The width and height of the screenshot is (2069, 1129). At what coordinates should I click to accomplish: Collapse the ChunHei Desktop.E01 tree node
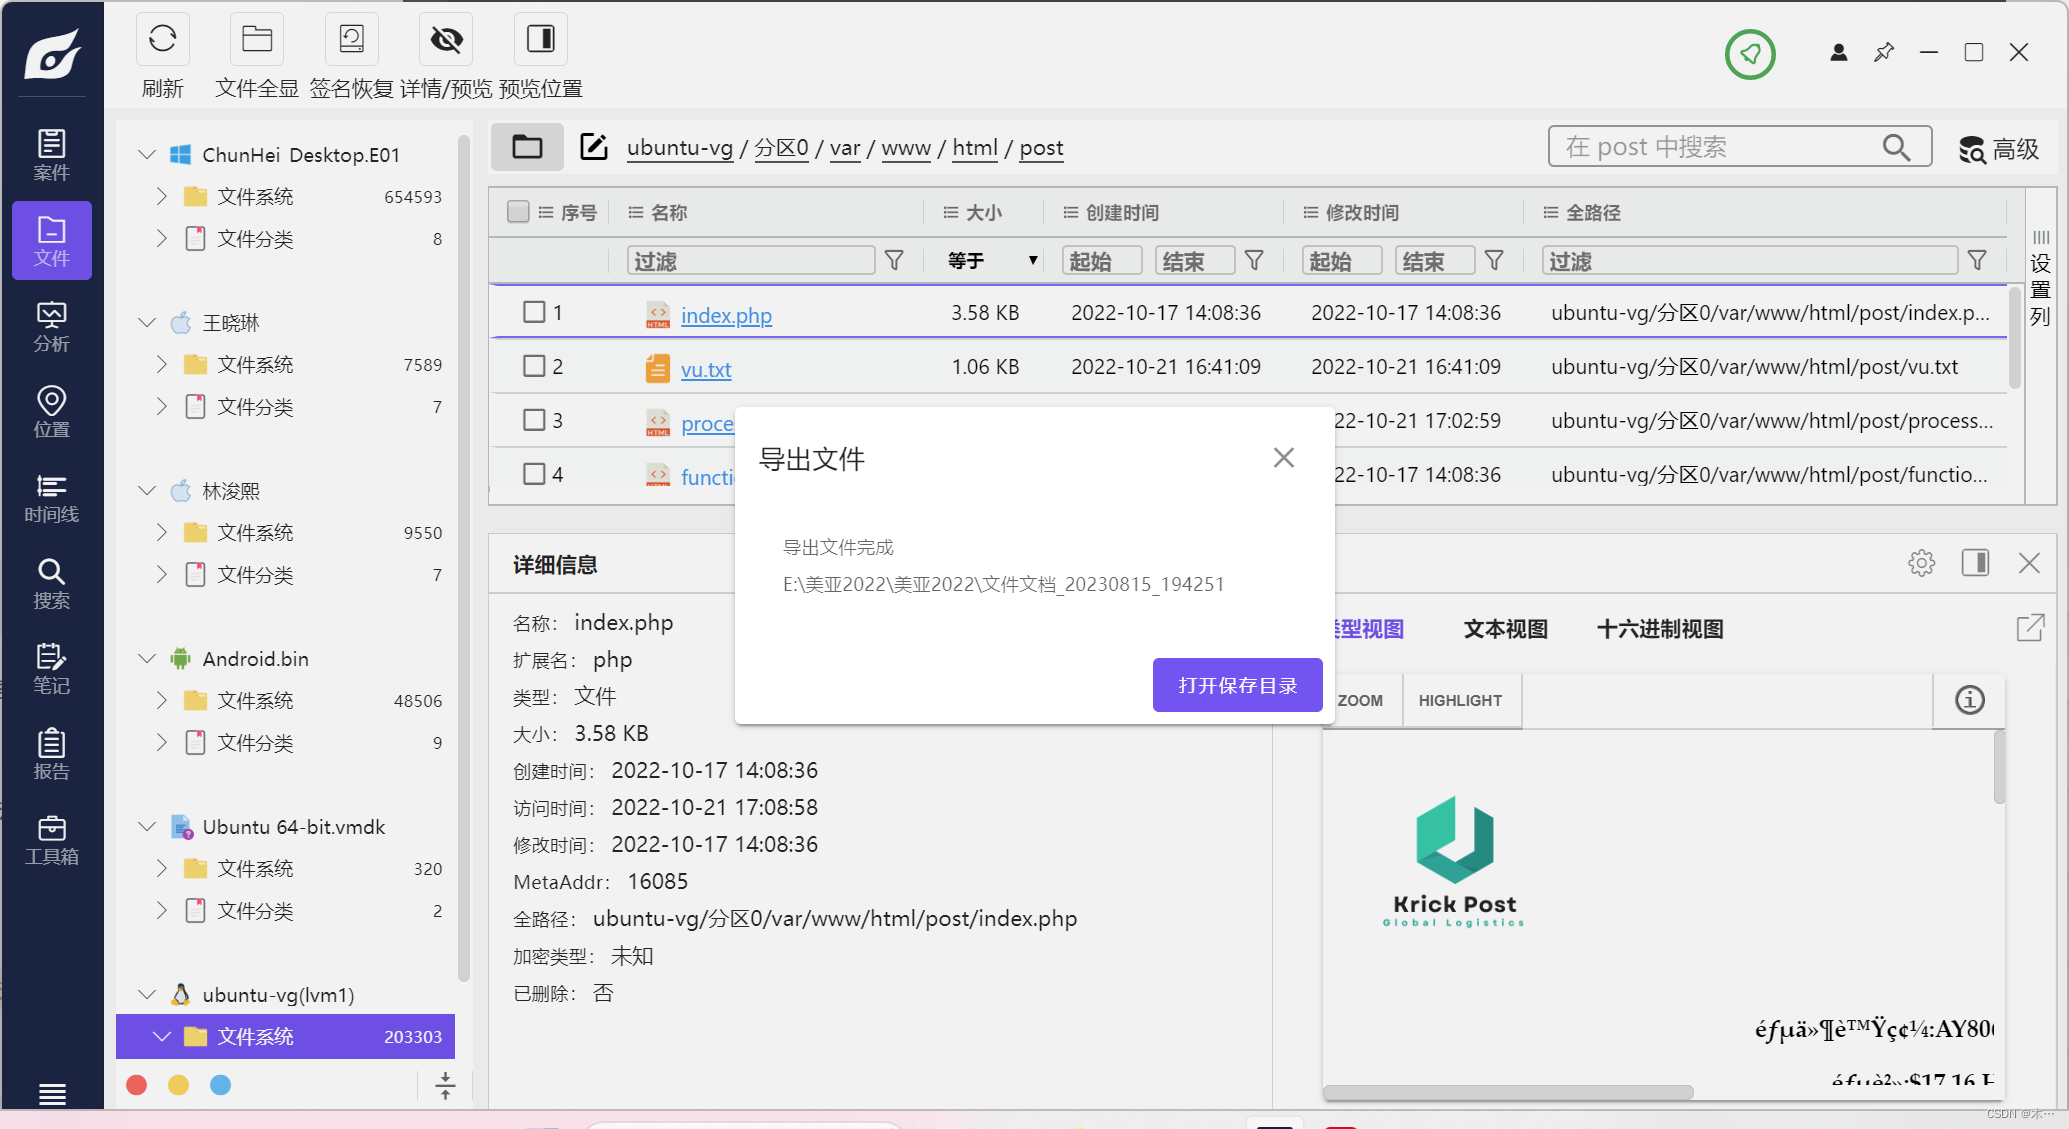pyautogui.click(x=147, y=155)
